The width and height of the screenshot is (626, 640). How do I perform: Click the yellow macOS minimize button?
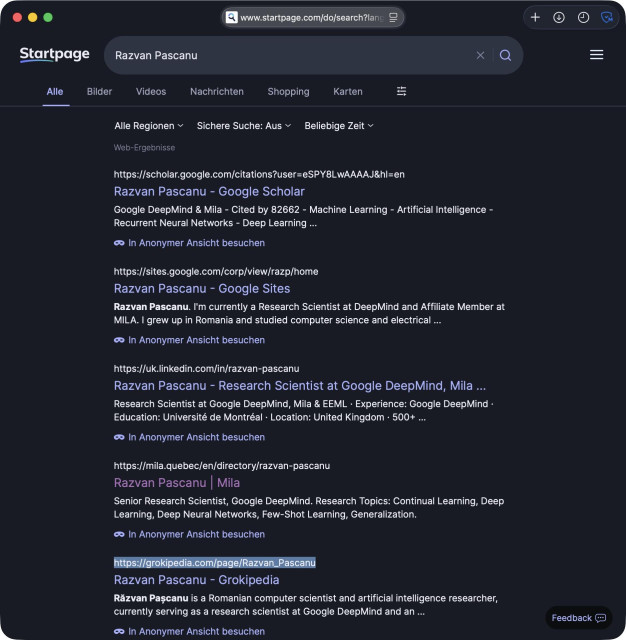[33, 17]
